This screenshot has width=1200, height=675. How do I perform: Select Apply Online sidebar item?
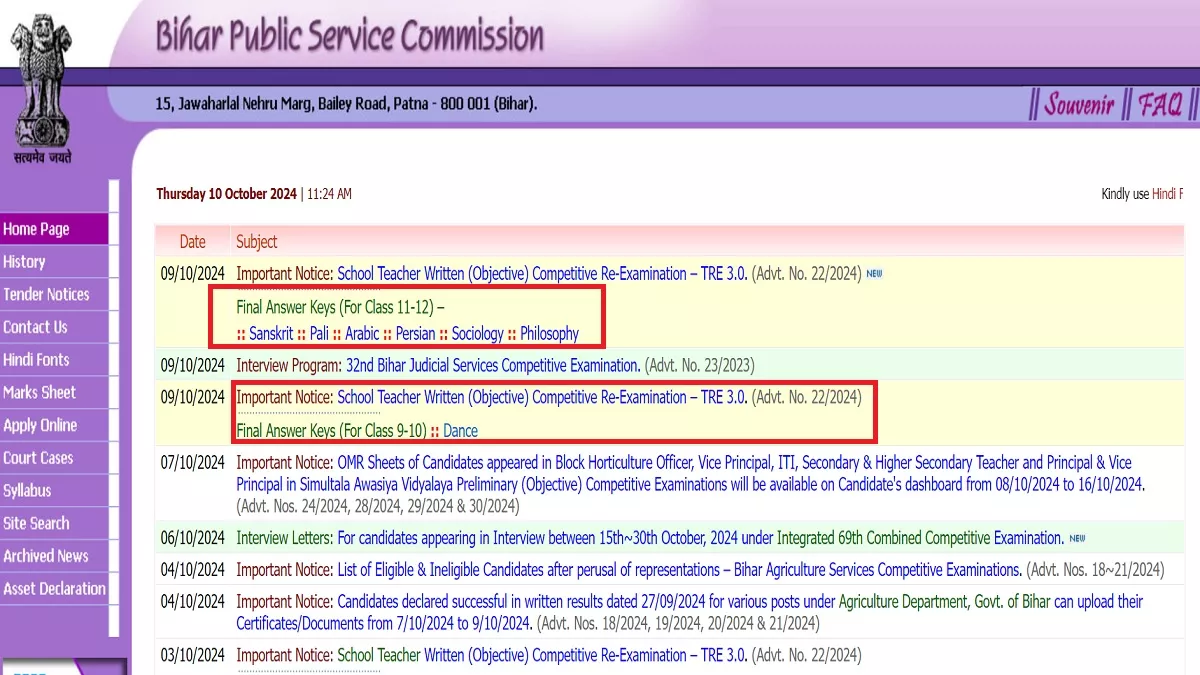[x=55, y=425]
